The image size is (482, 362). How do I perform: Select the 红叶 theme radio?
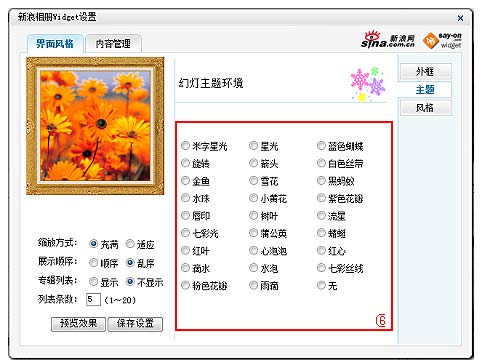click(x=185, y=250)
